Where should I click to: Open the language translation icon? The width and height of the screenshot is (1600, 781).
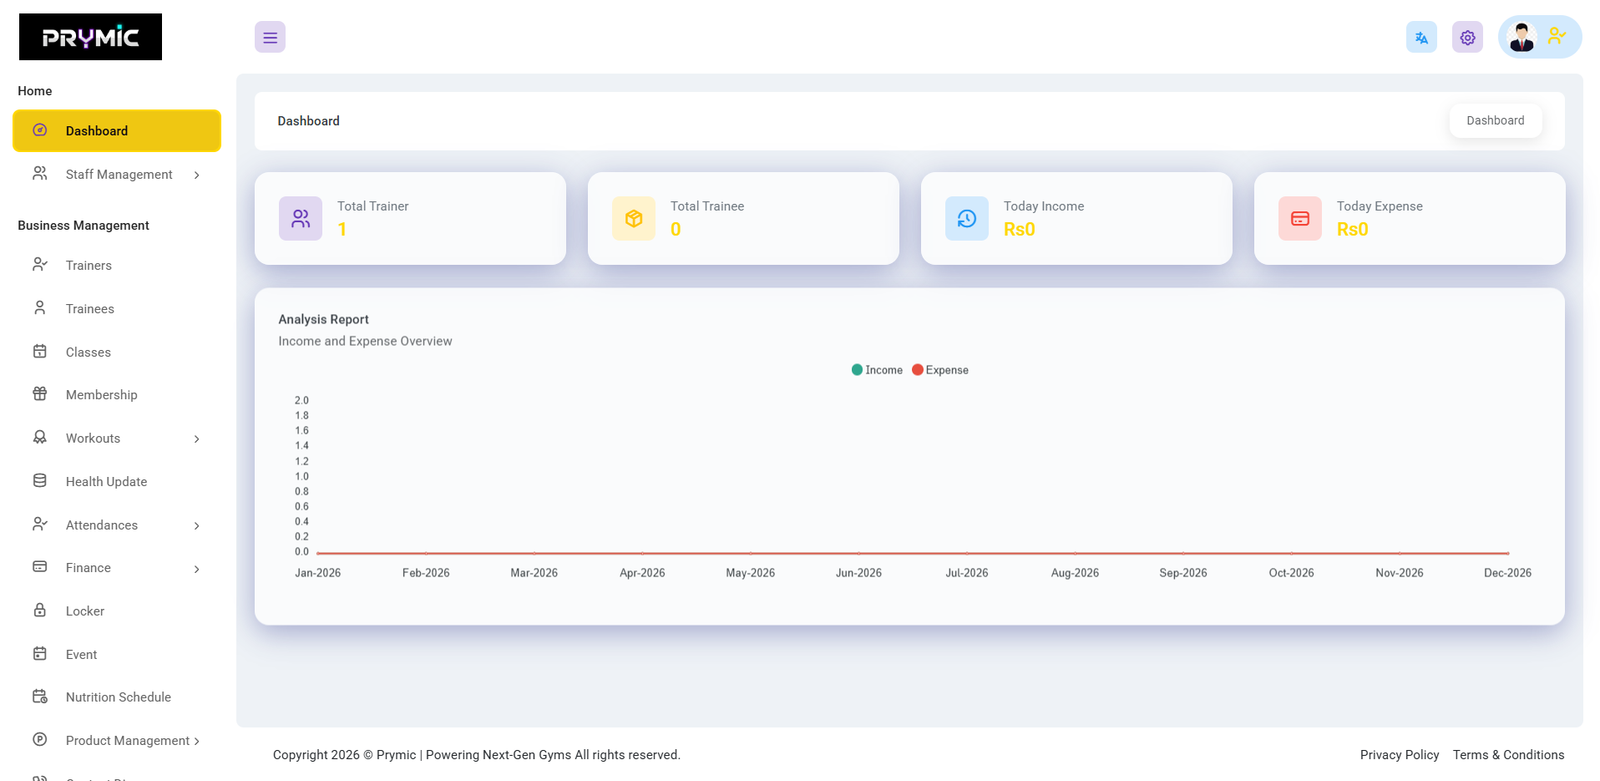point(1421,37)
